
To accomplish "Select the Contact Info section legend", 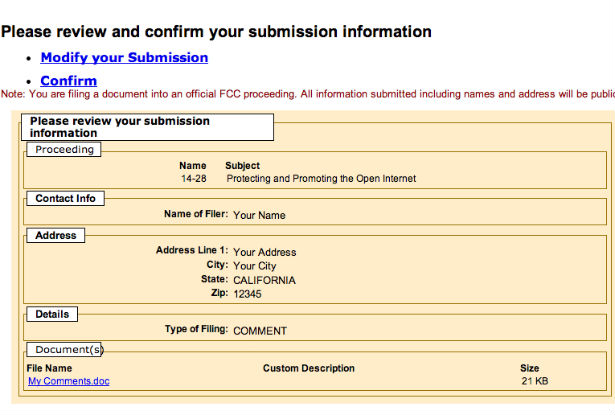I will (x=65, y=199).
